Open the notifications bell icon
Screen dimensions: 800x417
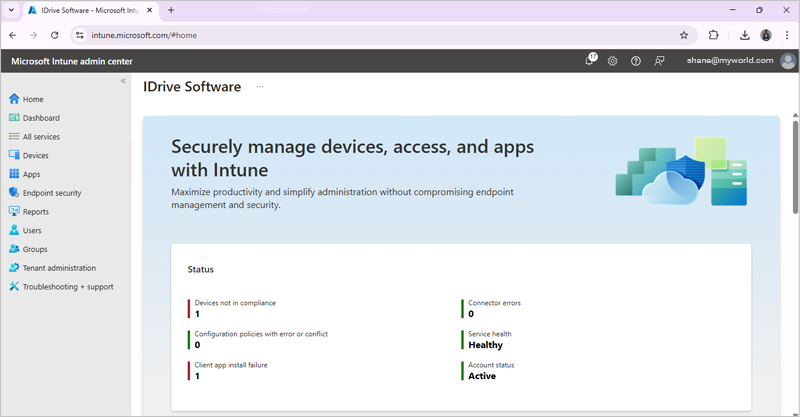coord(590,61)
